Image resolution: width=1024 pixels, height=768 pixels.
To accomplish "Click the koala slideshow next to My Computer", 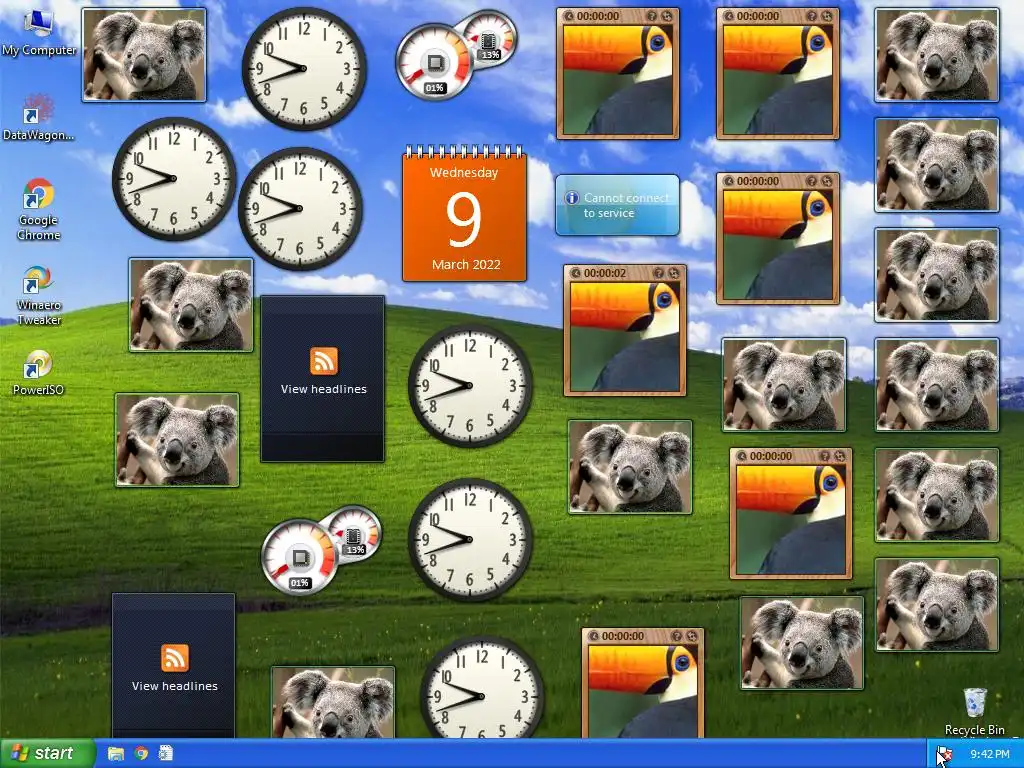I will tap(144, 55).
